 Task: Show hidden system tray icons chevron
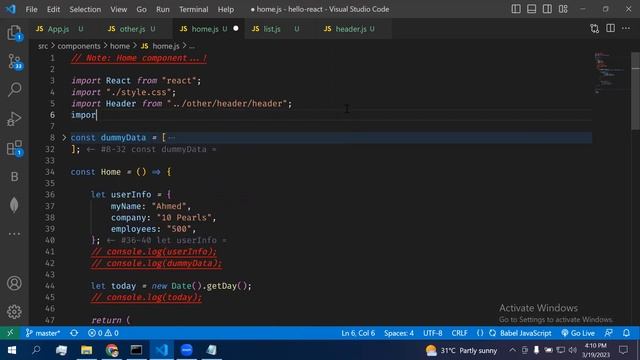click(512, 350)
